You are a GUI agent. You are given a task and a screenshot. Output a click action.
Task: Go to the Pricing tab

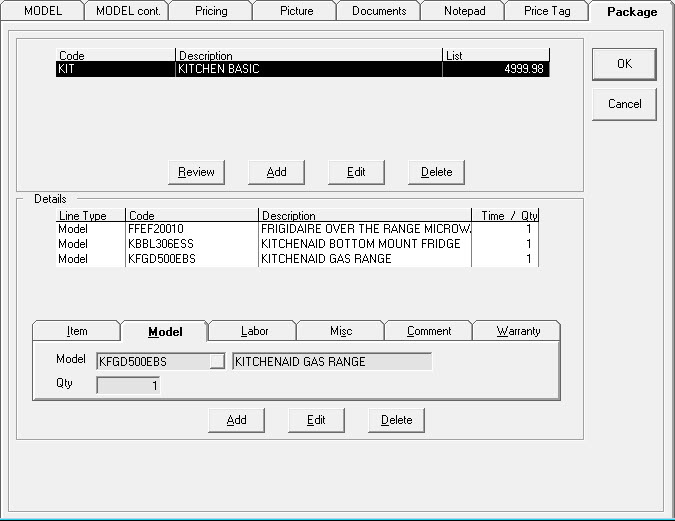click(x=211, y=11)
